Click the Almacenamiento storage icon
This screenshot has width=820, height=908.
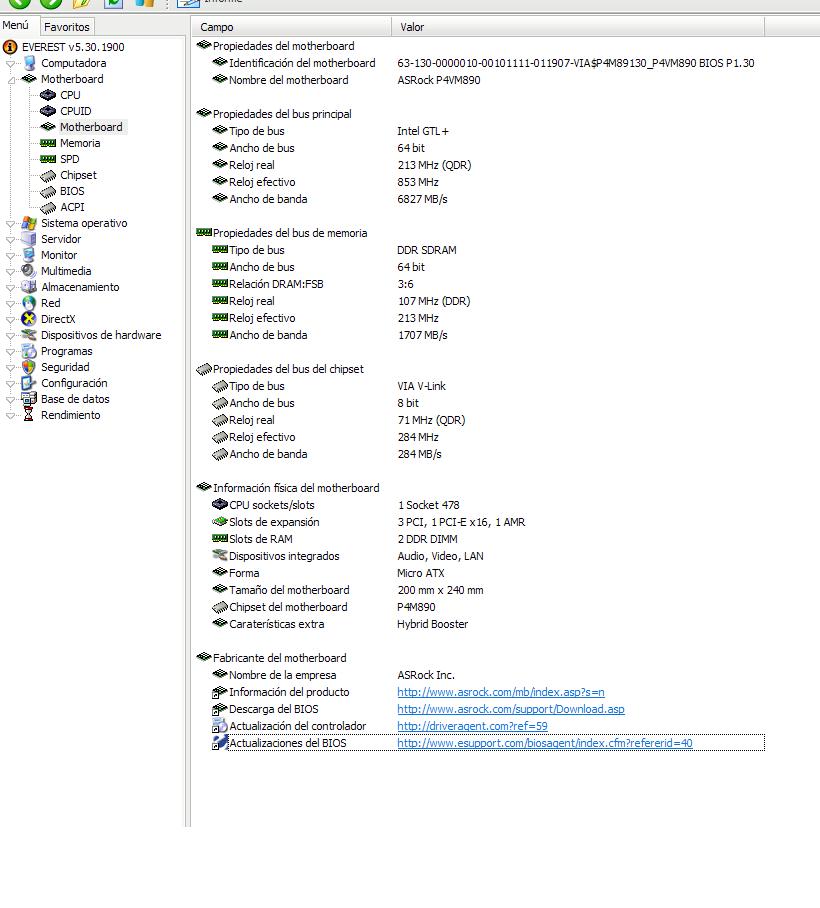pos(29,287)
